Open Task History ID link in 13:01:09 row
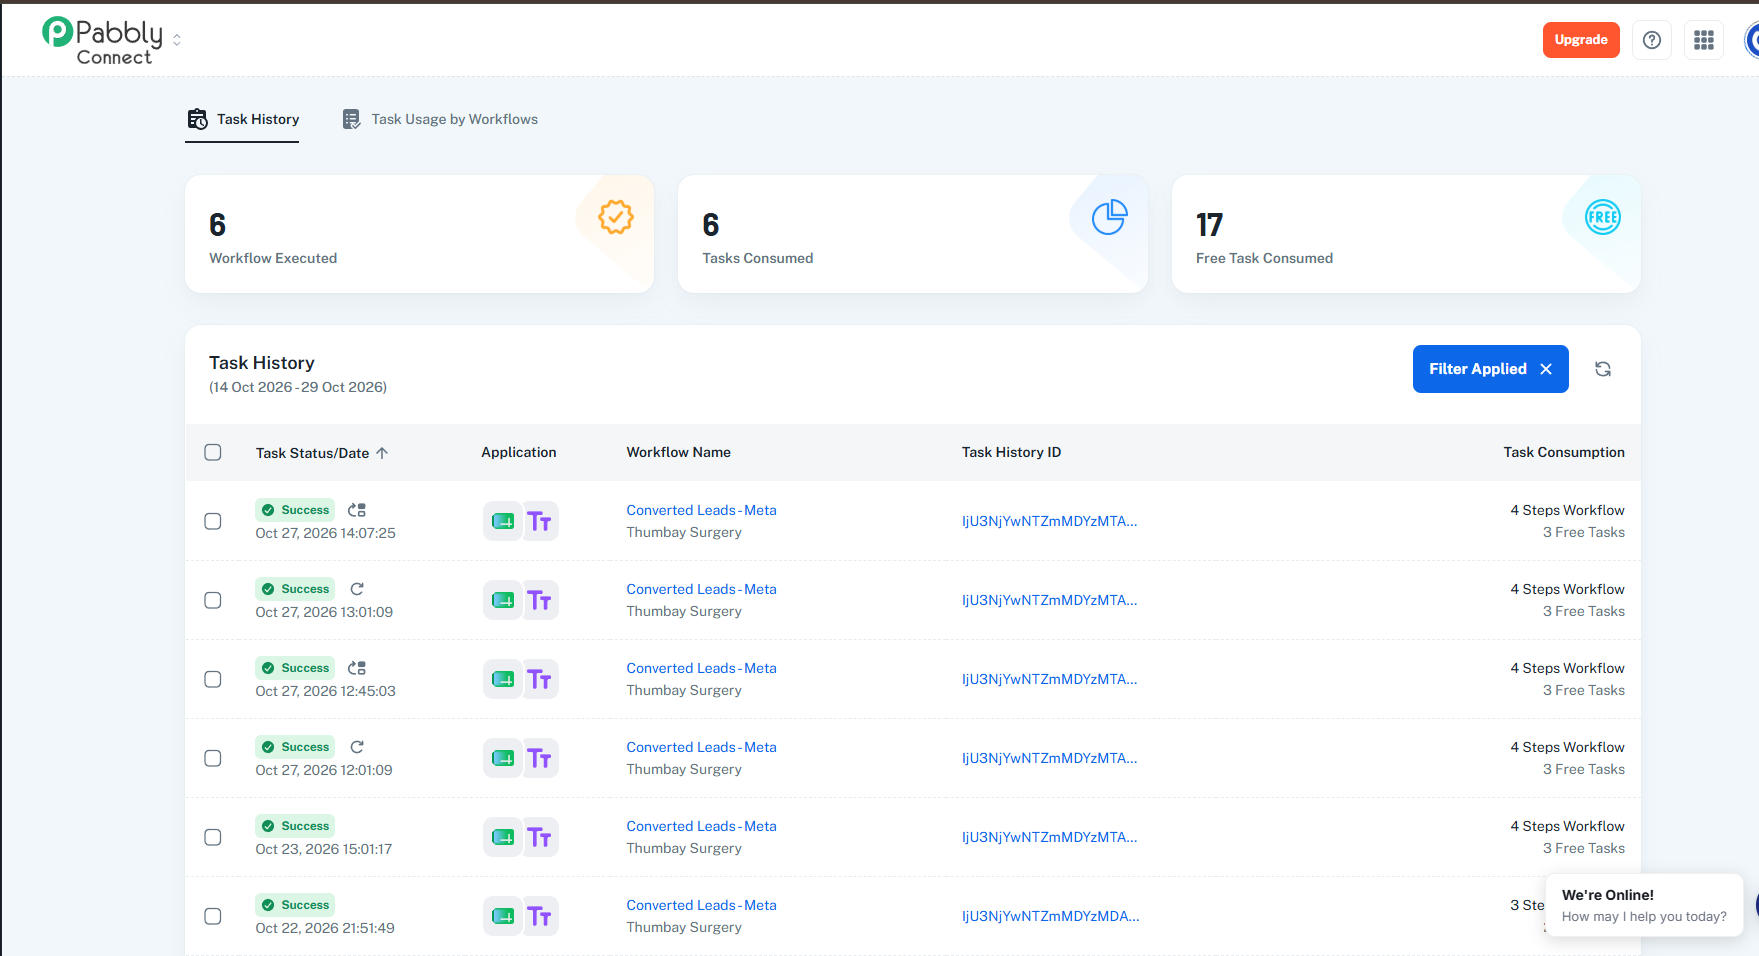Image resolution: width=1759 pixels, height=956 pixels. (1049, 600)
